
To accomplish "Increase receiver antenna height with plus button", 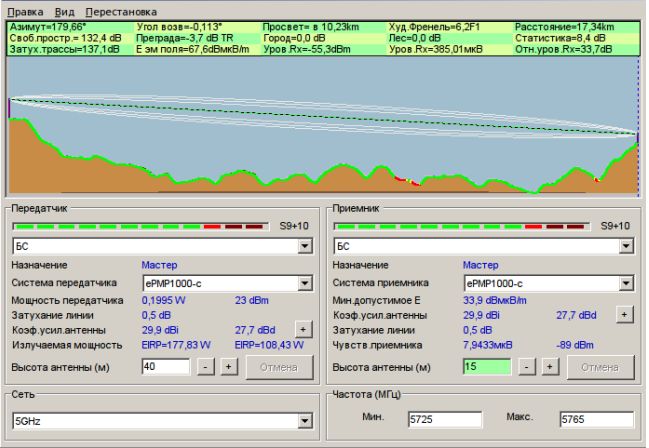I will (548, 367).
